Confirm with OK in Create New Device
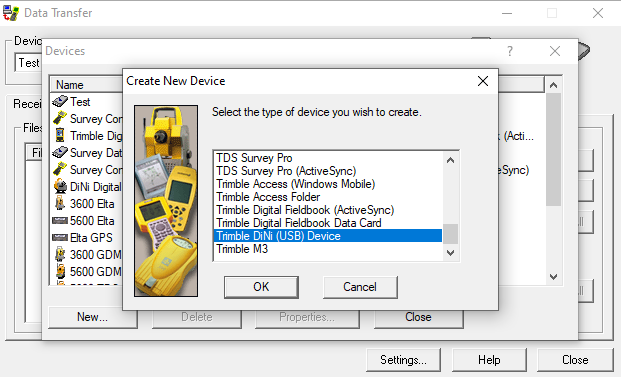Screen dimensions: 621x377 (261, 287)
